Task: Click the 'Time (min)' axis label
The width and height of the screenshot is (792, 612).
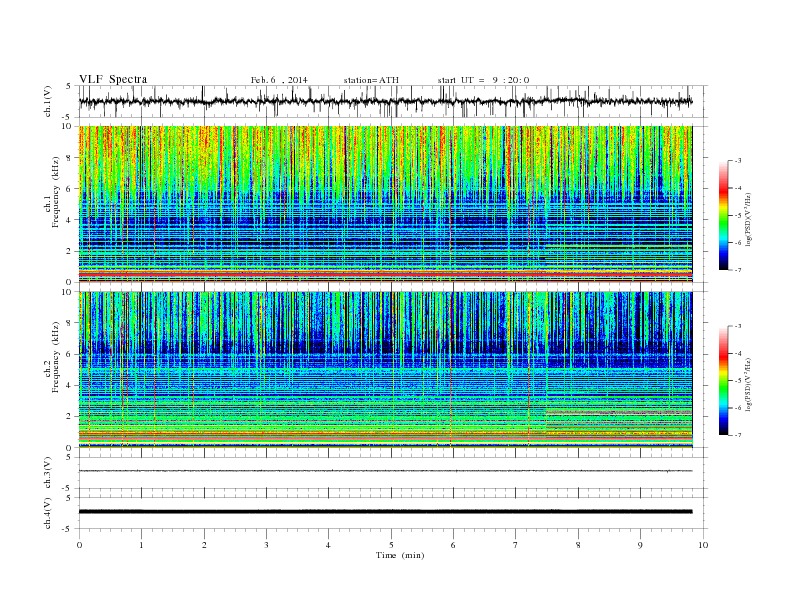Action: [400, 555]
